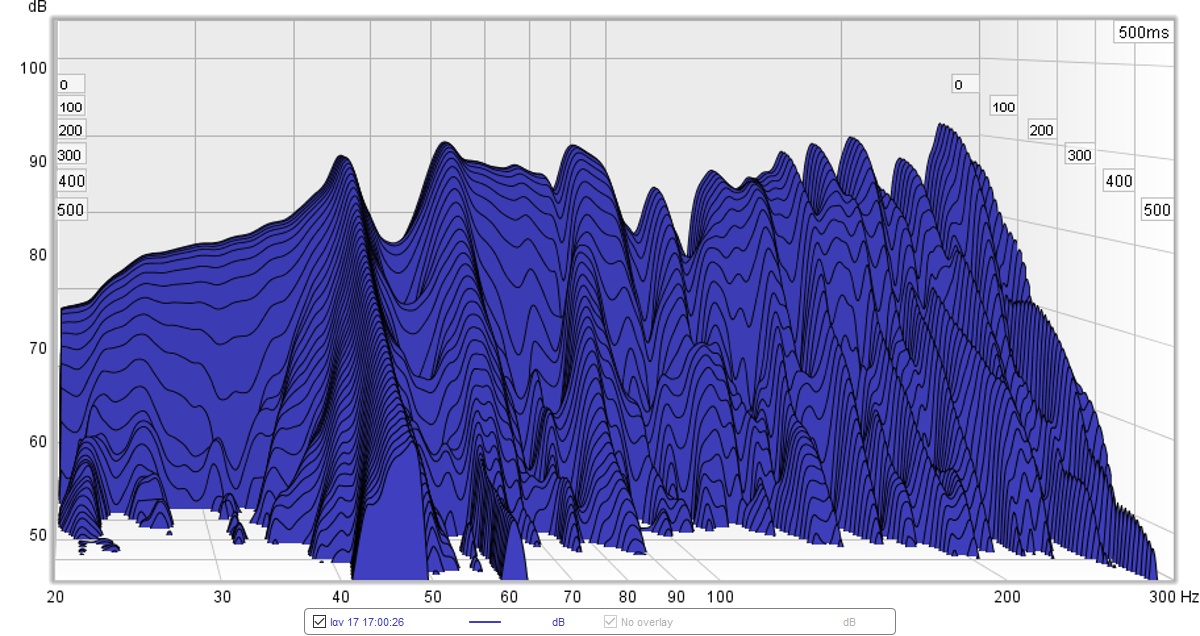Click the 500 ms marker on left time scale
Viewport: 1200px width, 636px height.
[x=72, y=210]
